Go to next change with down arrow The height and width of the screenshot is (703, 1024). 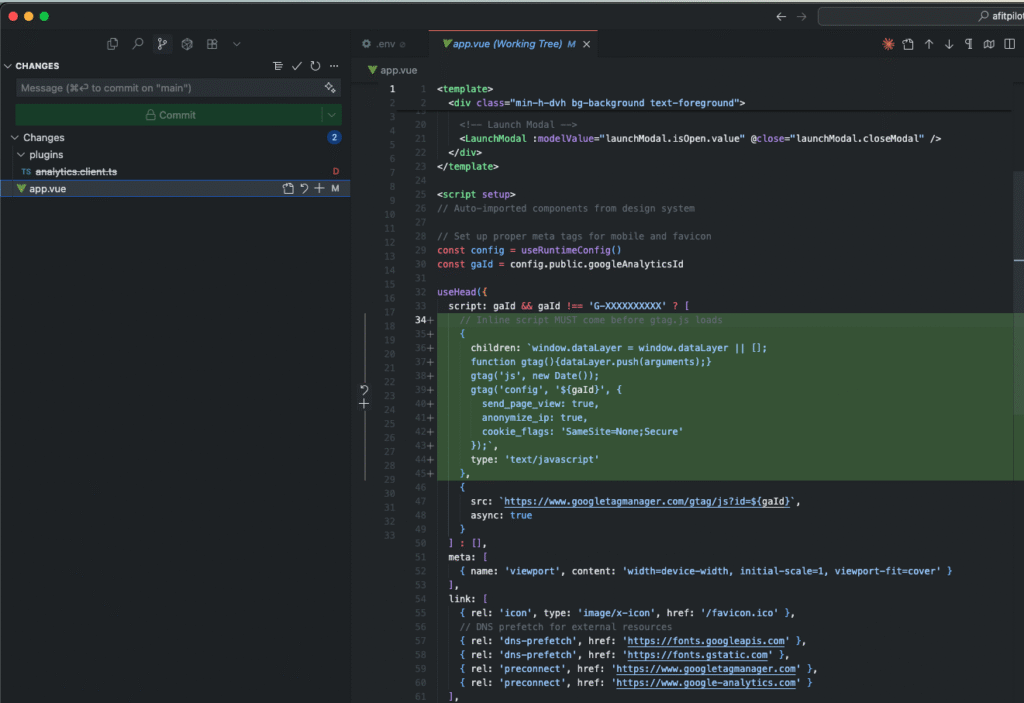coord(949,44)
